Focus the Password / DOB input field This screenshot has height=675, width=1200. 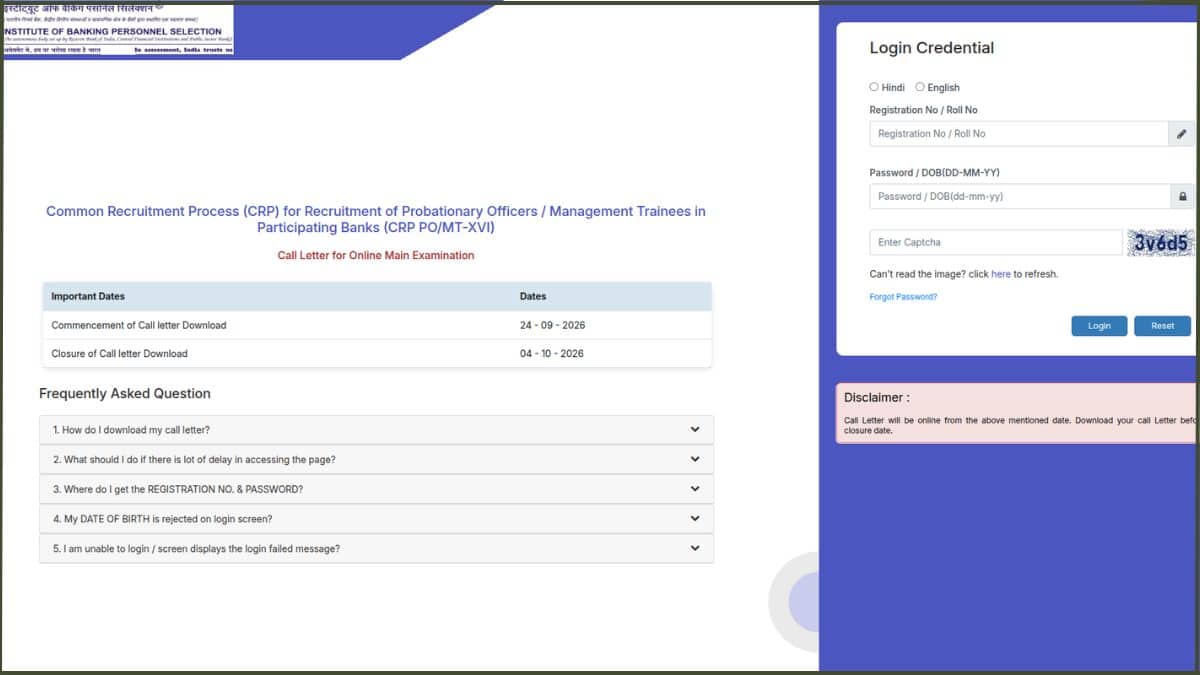[1018, 197]
